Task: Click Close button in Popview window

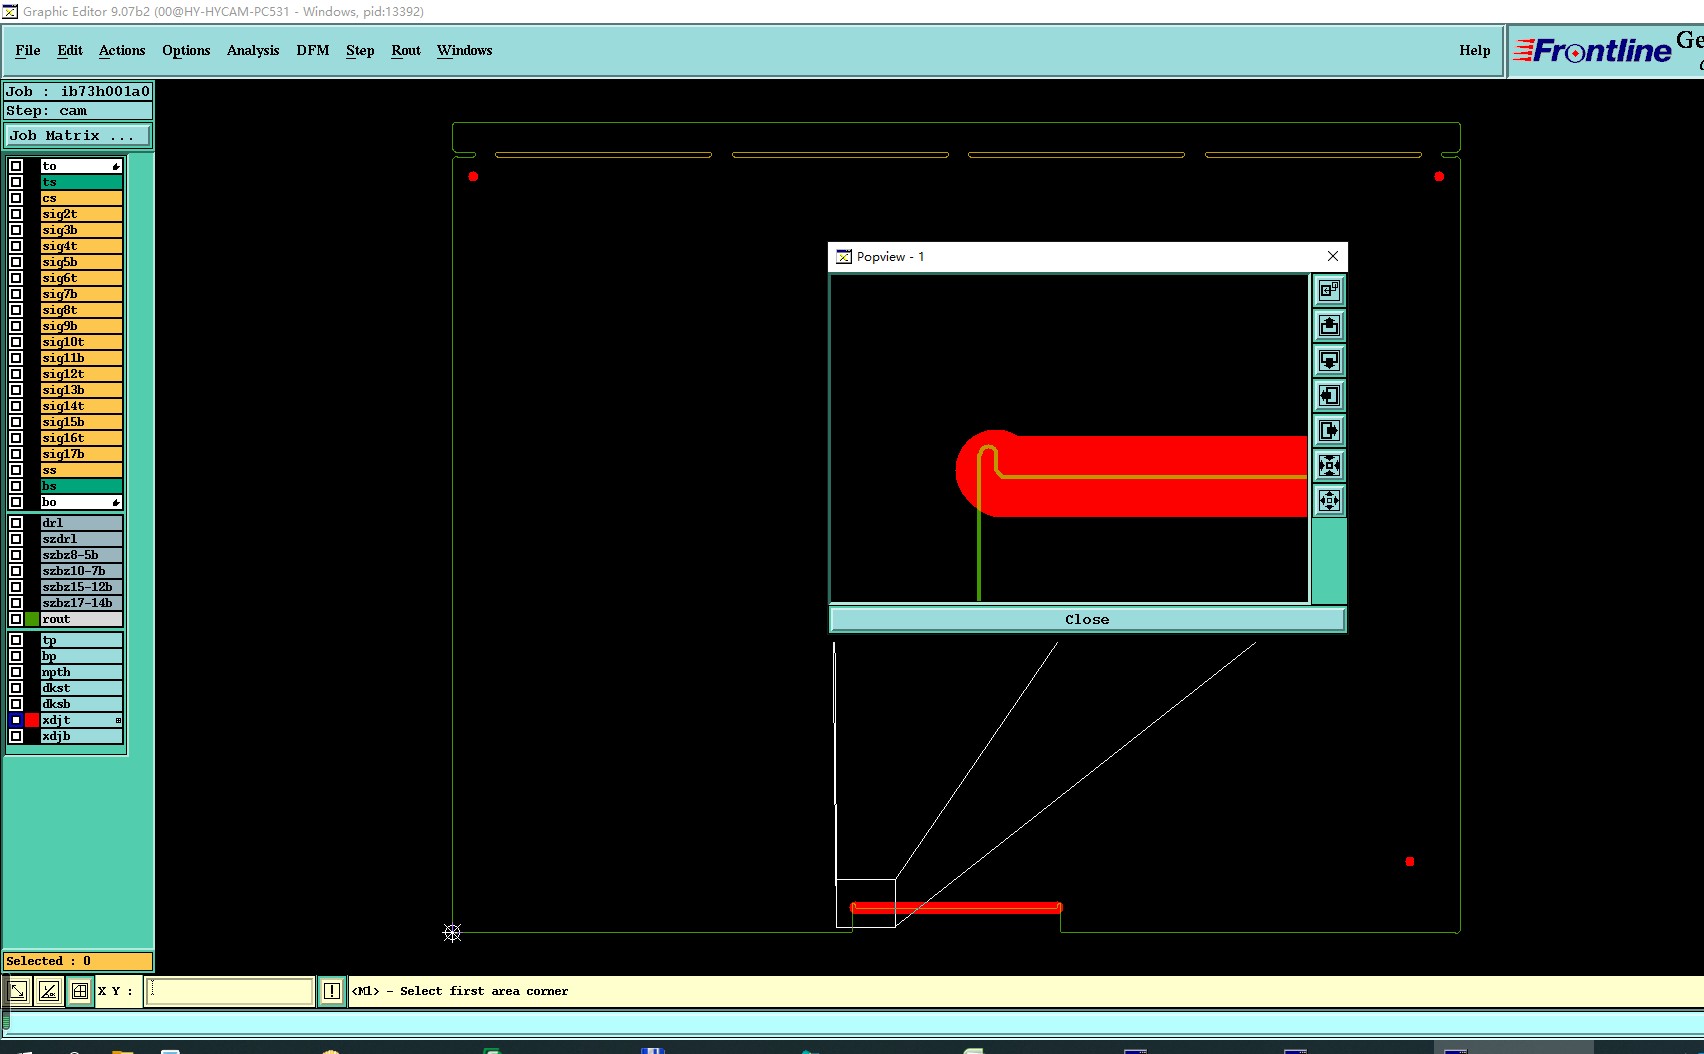Action: coord(1087,619)
